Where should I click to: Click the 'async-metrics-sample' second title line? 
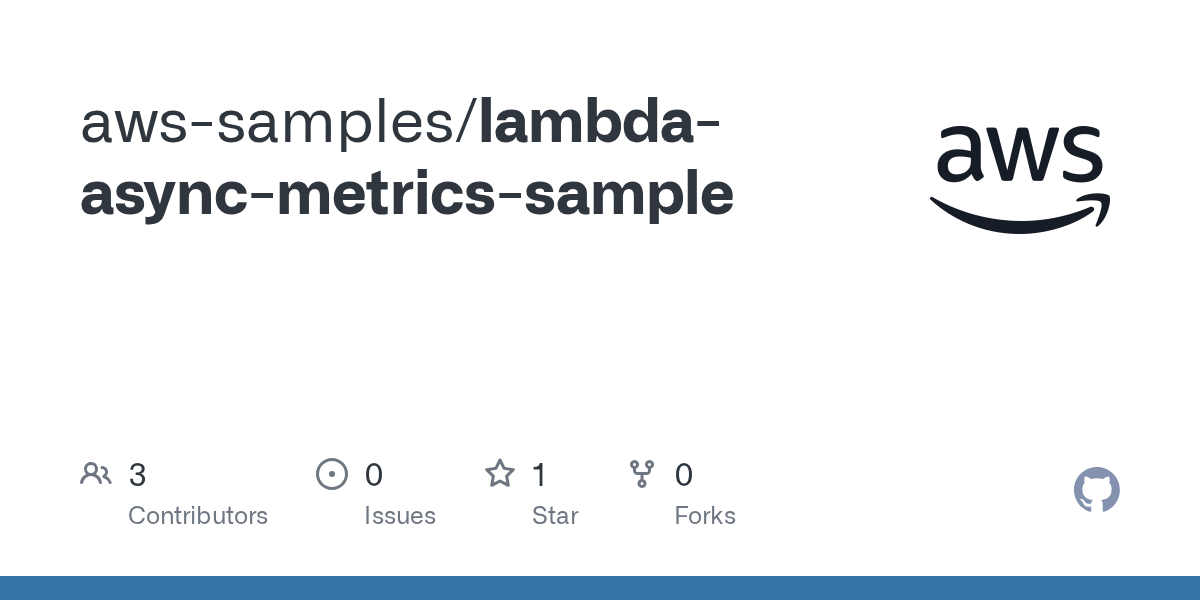[407, 194]
